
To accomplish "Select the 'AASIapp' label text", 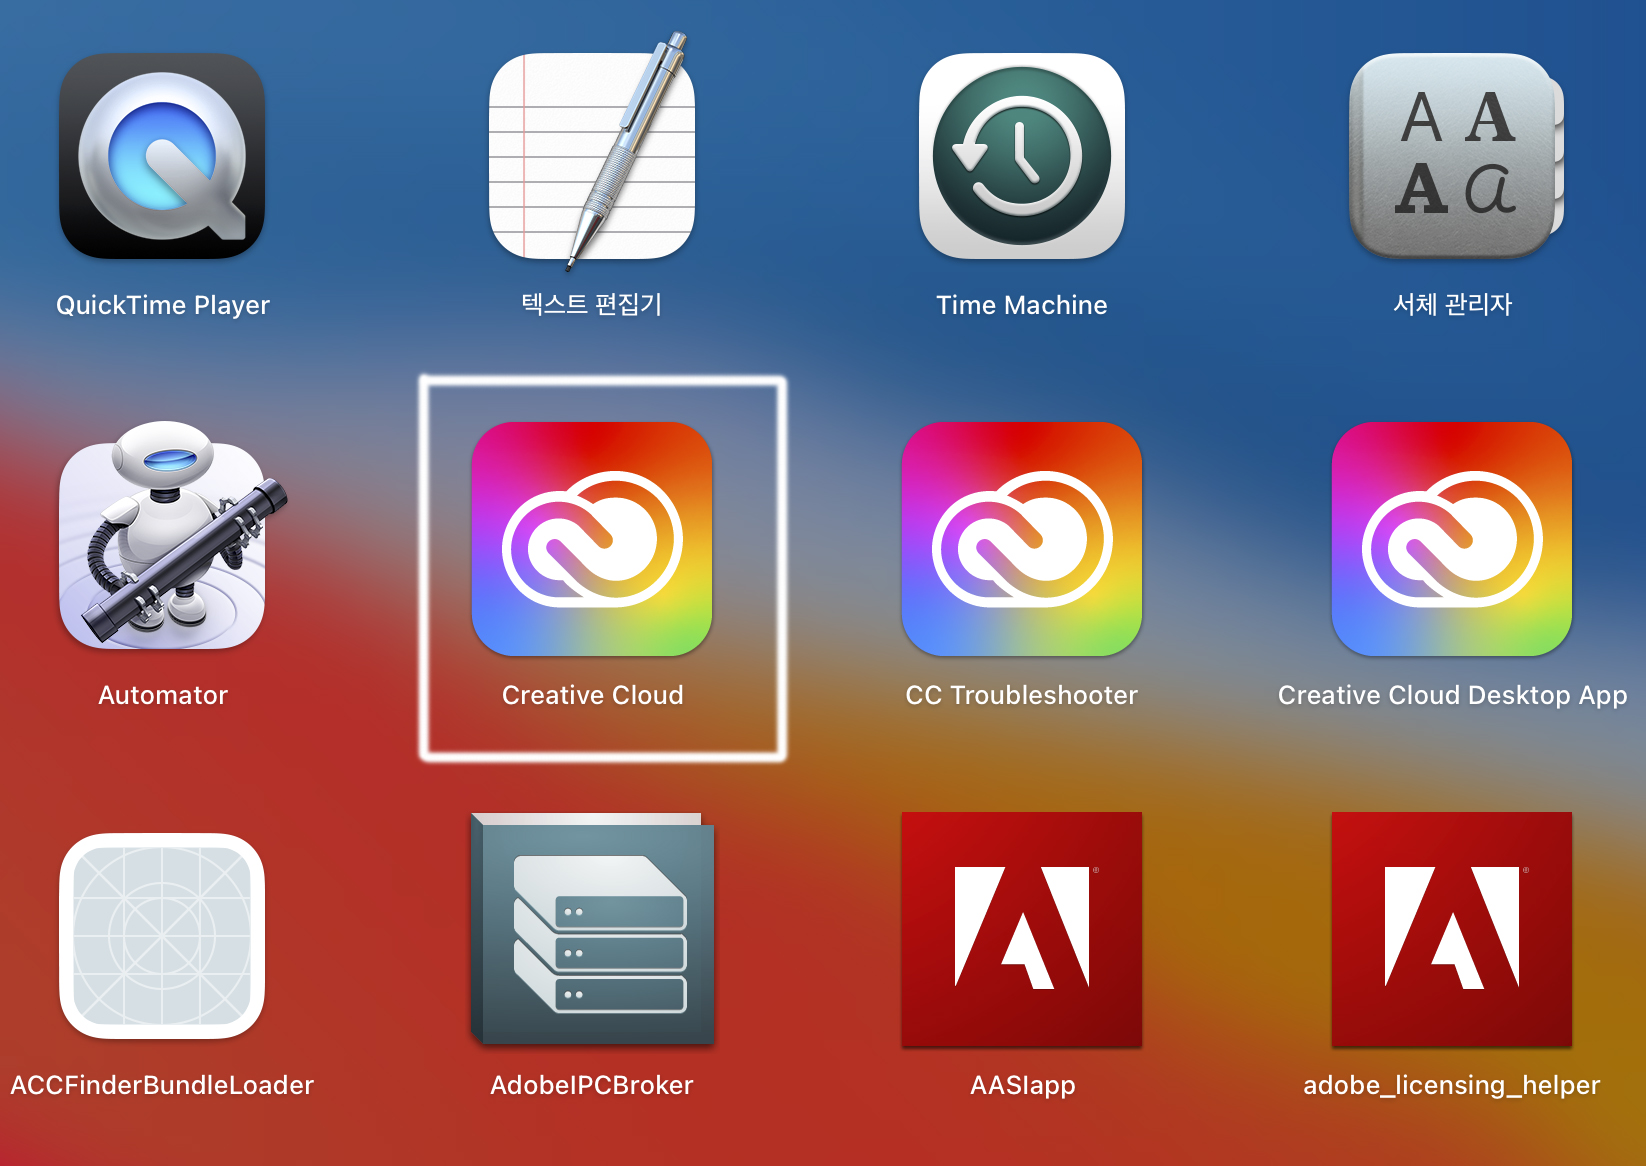I will 1023,1086.
